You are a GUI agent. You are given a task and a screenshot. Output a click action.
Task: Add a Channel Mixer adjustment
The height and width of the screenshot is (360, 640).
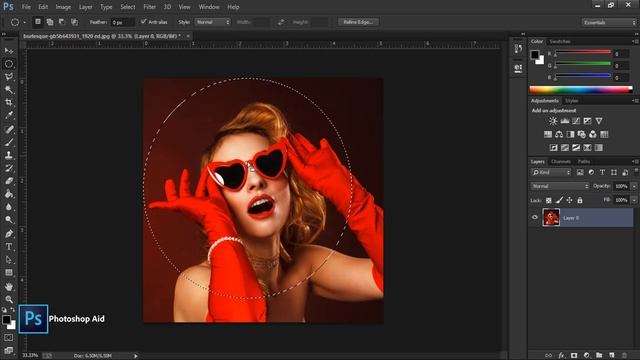tap(593, 134)
